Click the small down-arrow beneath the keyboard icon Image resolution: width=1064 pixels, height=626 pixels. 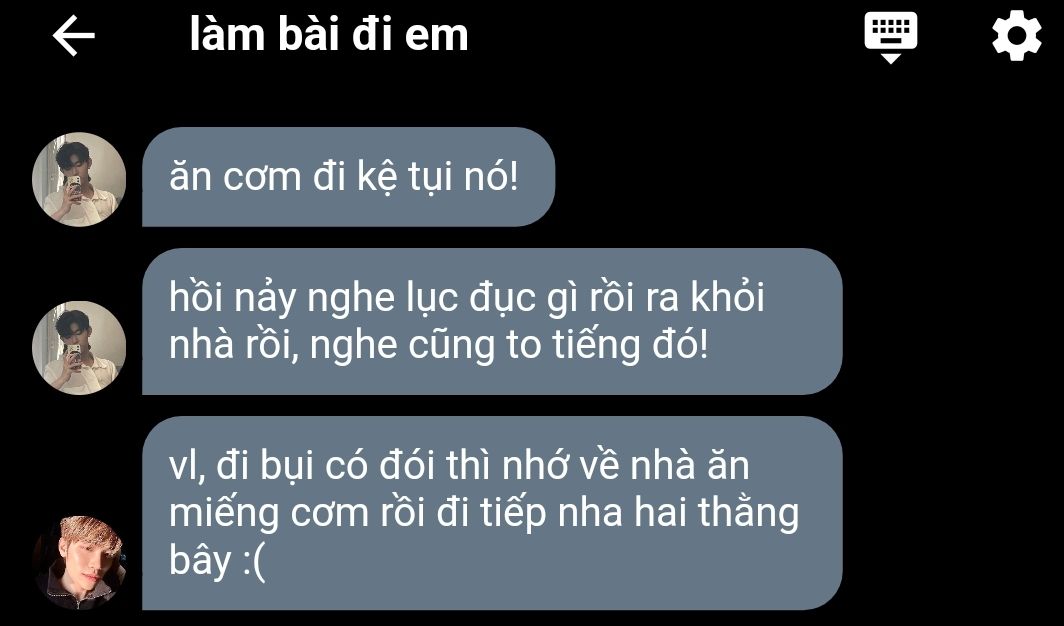point(890,58)
